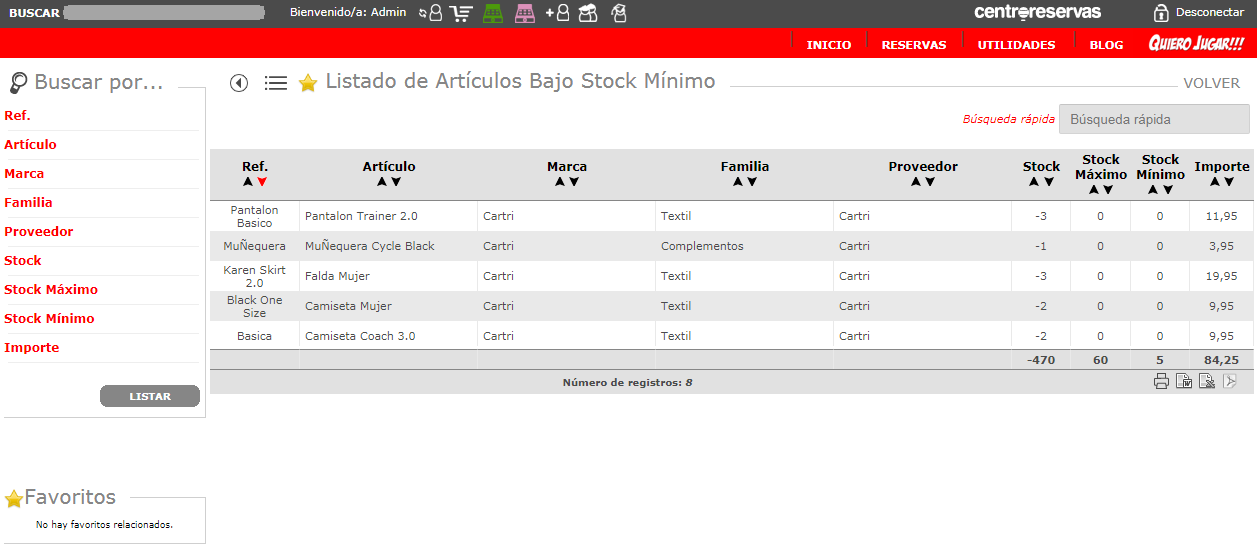Image resolution: width=1257 pixels, height=560 pixels.
Task: Sort Familia column ascending
Action: [x=738, y=182]
